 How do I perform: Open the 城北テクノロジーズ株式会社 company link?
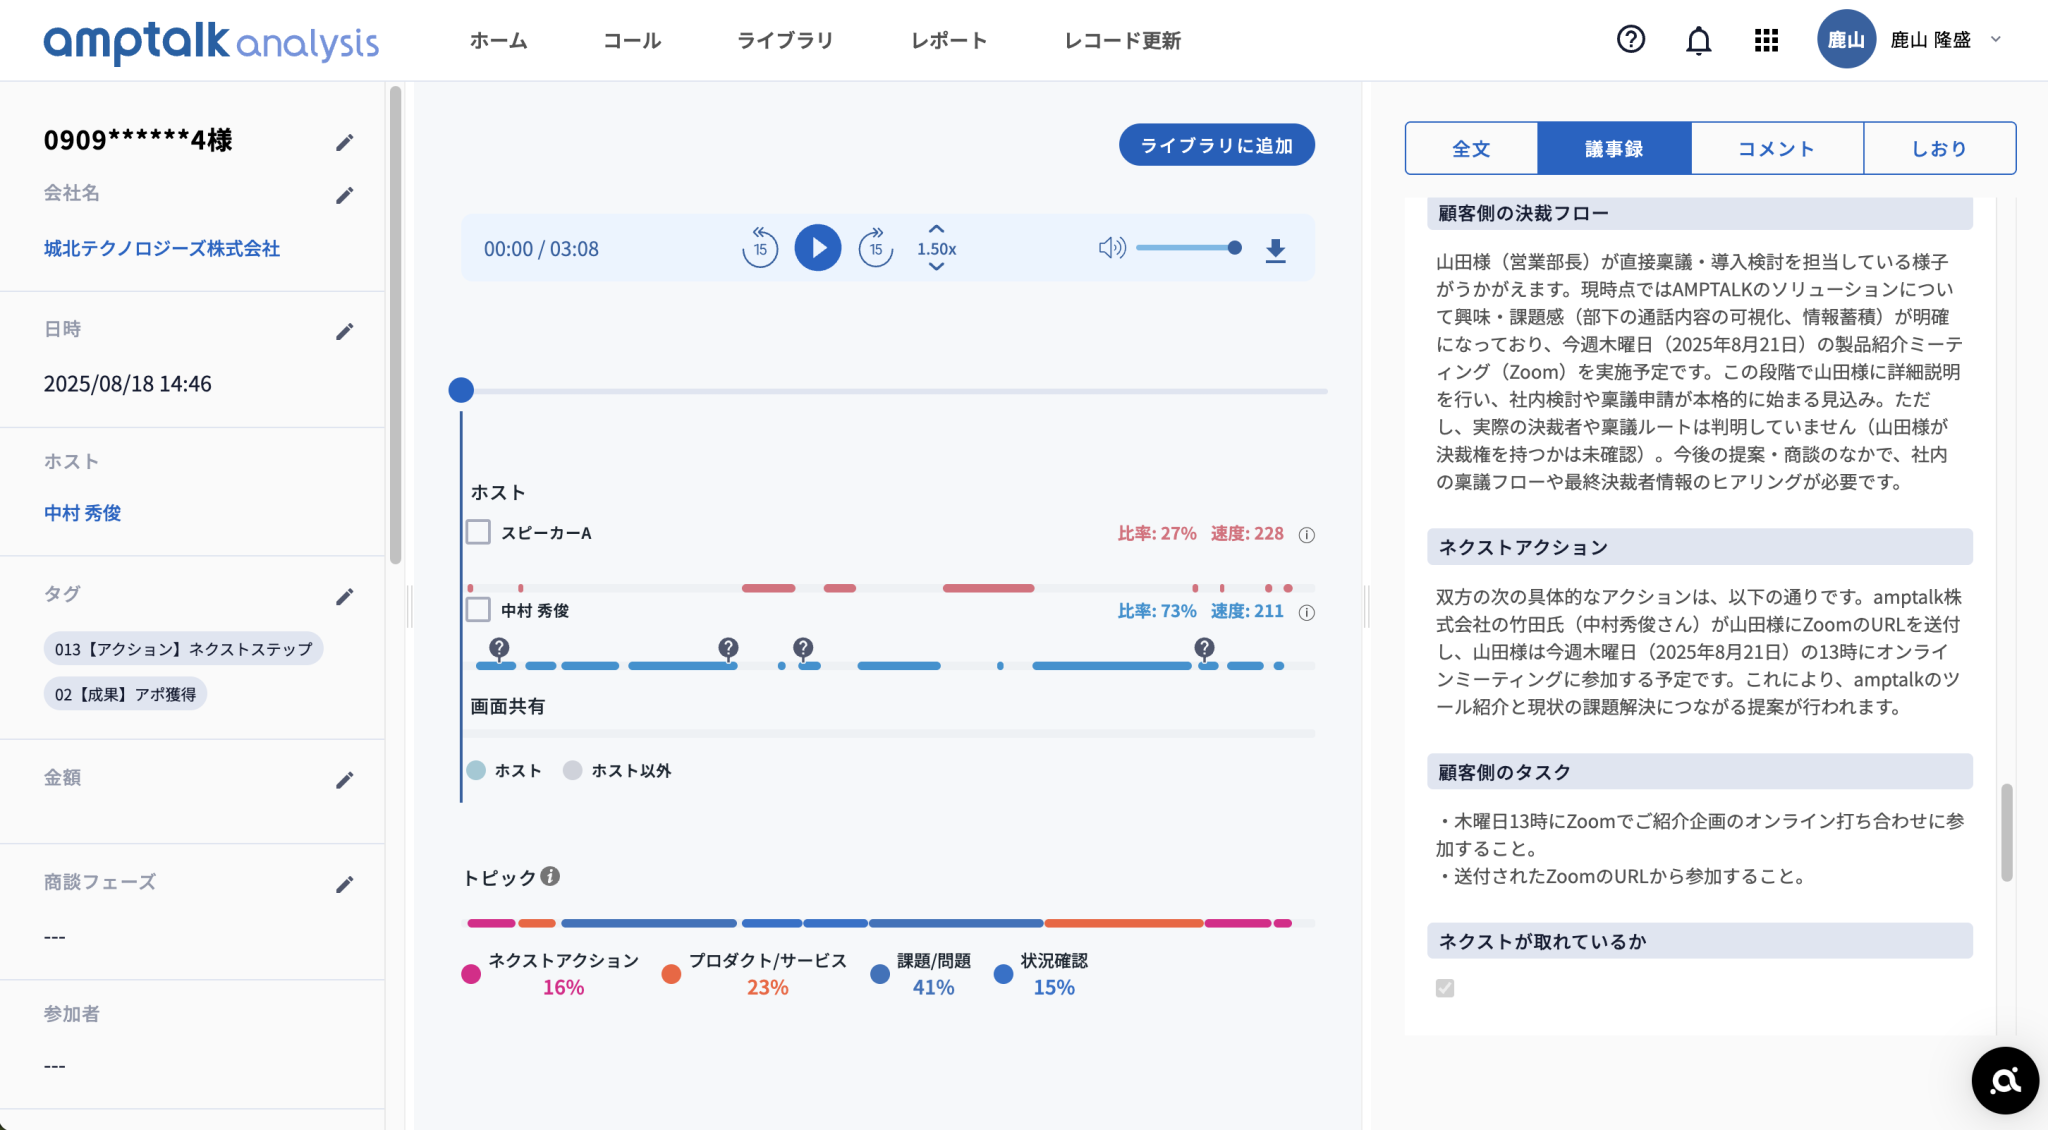pos(161,249)
